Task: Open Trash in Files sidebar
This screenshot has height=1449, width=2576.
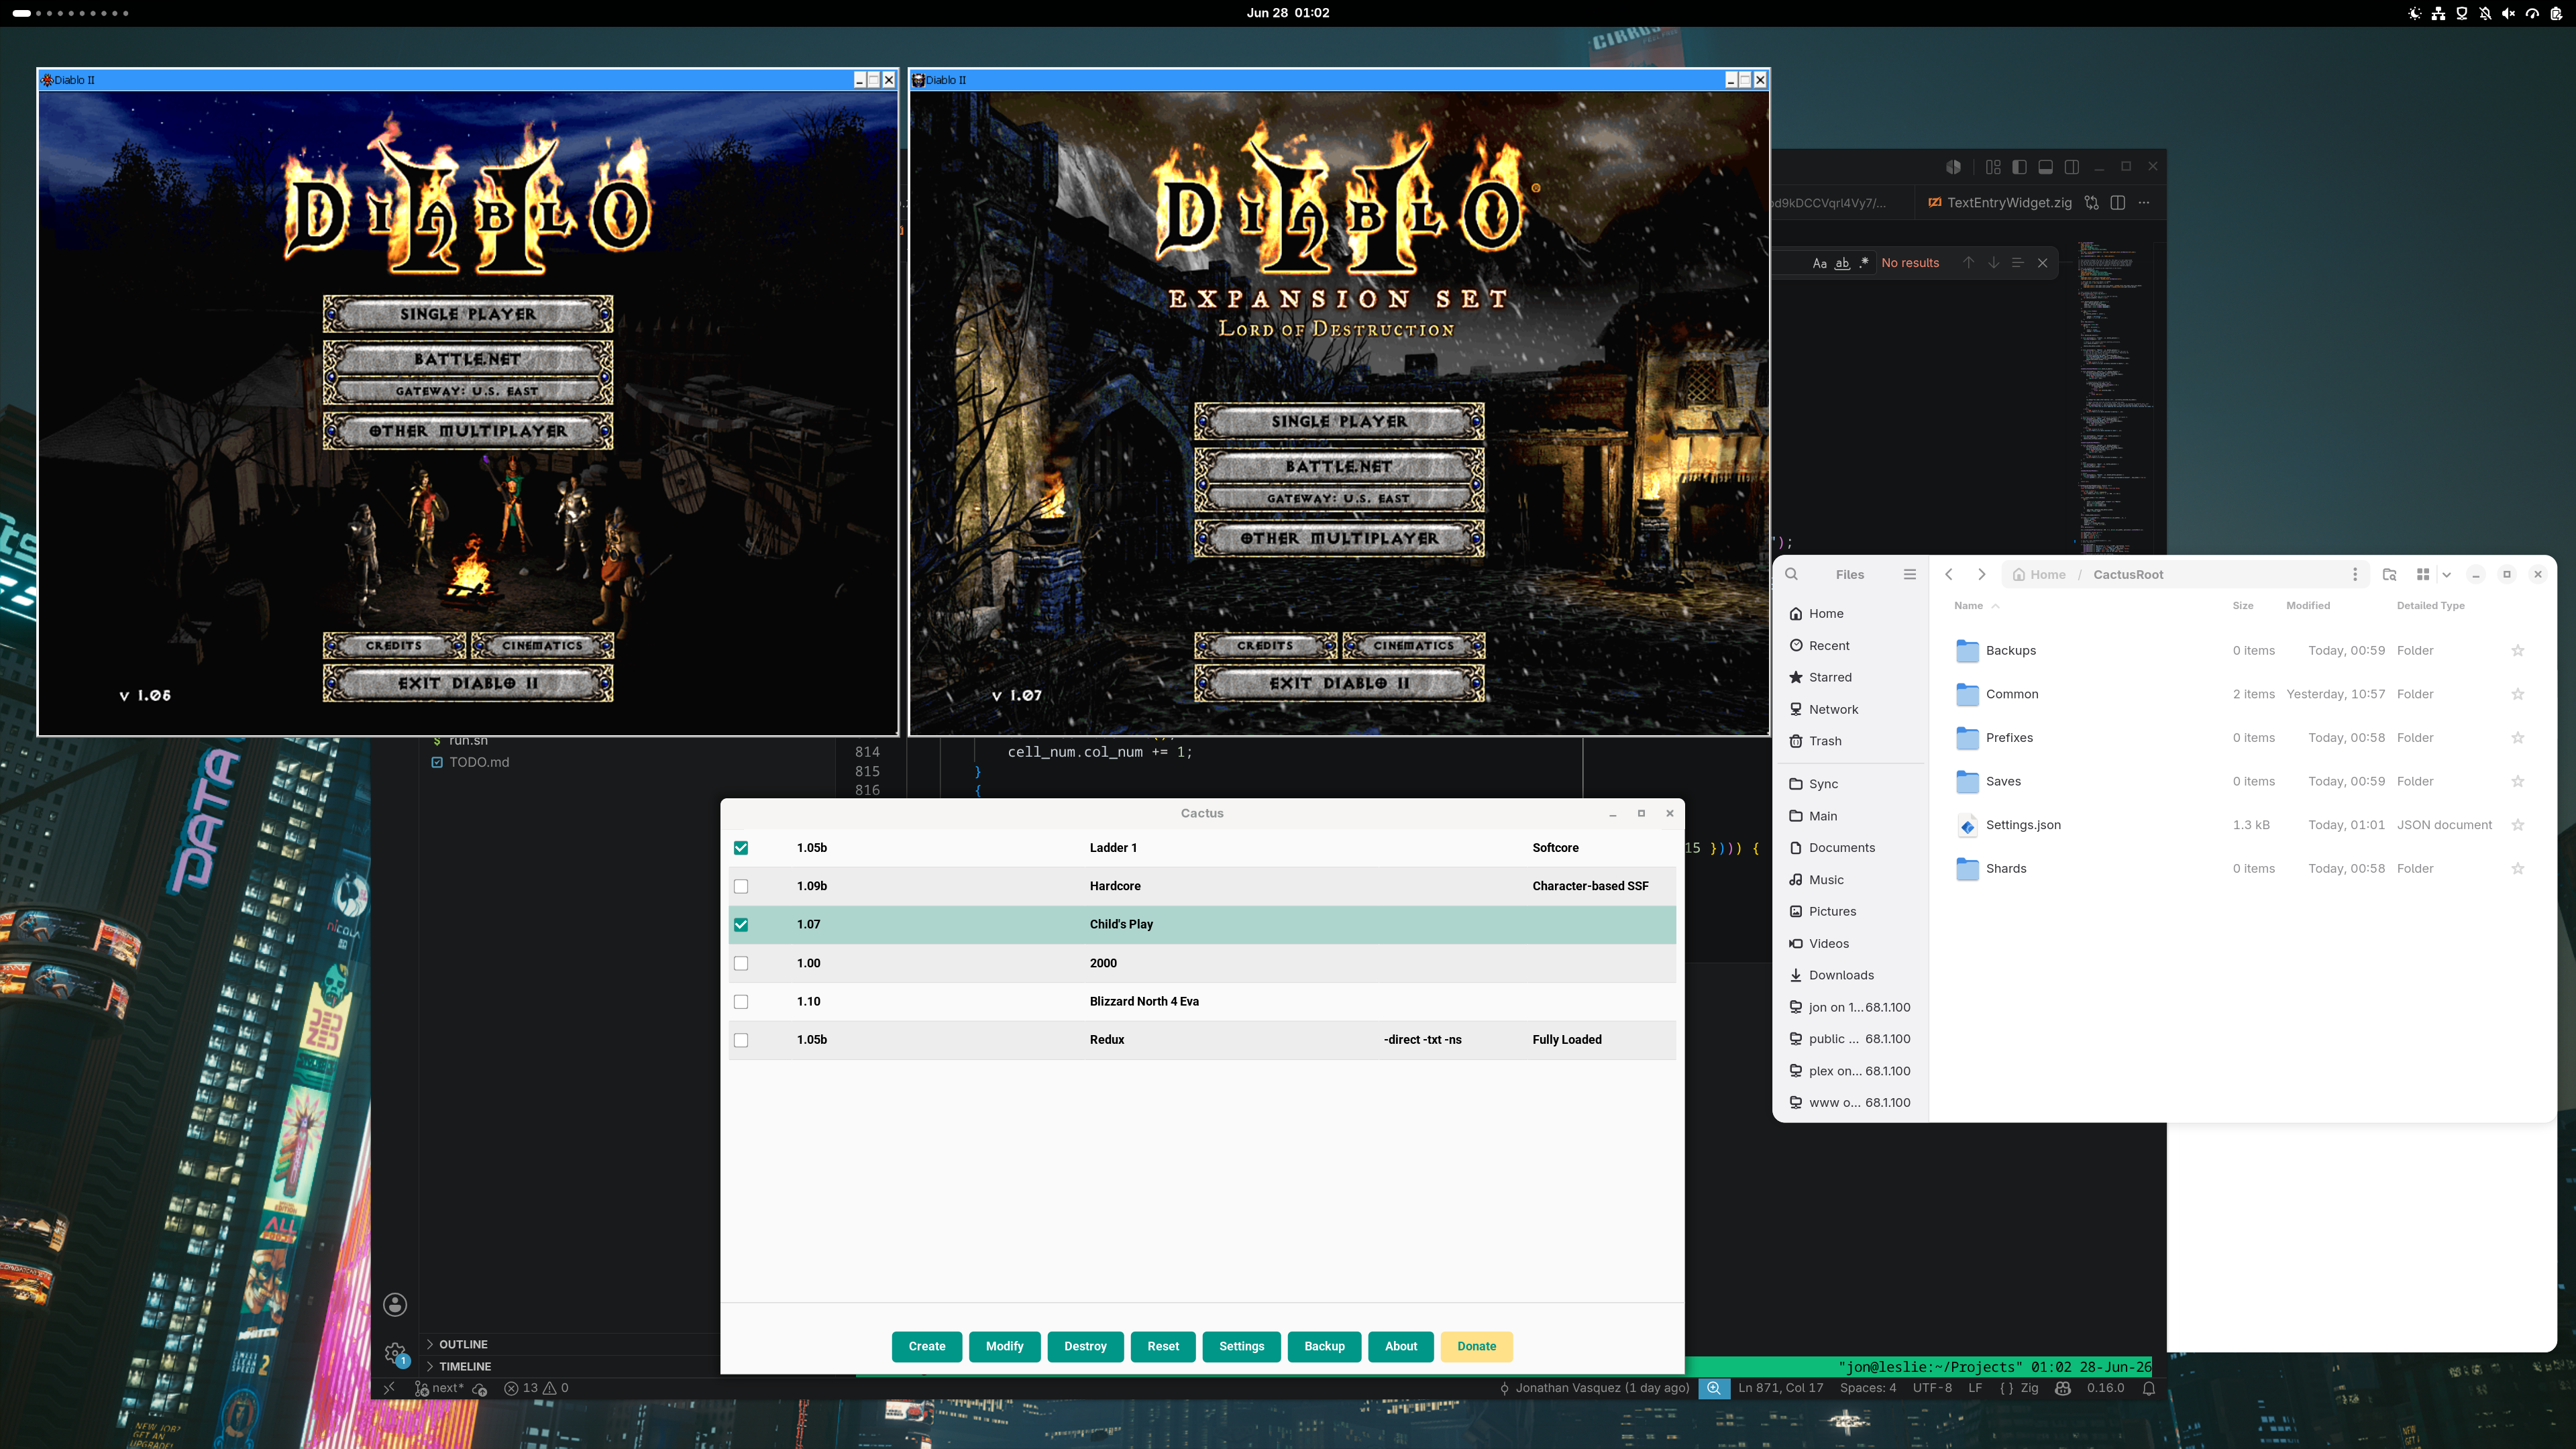Action: [x=1850, y=741]
